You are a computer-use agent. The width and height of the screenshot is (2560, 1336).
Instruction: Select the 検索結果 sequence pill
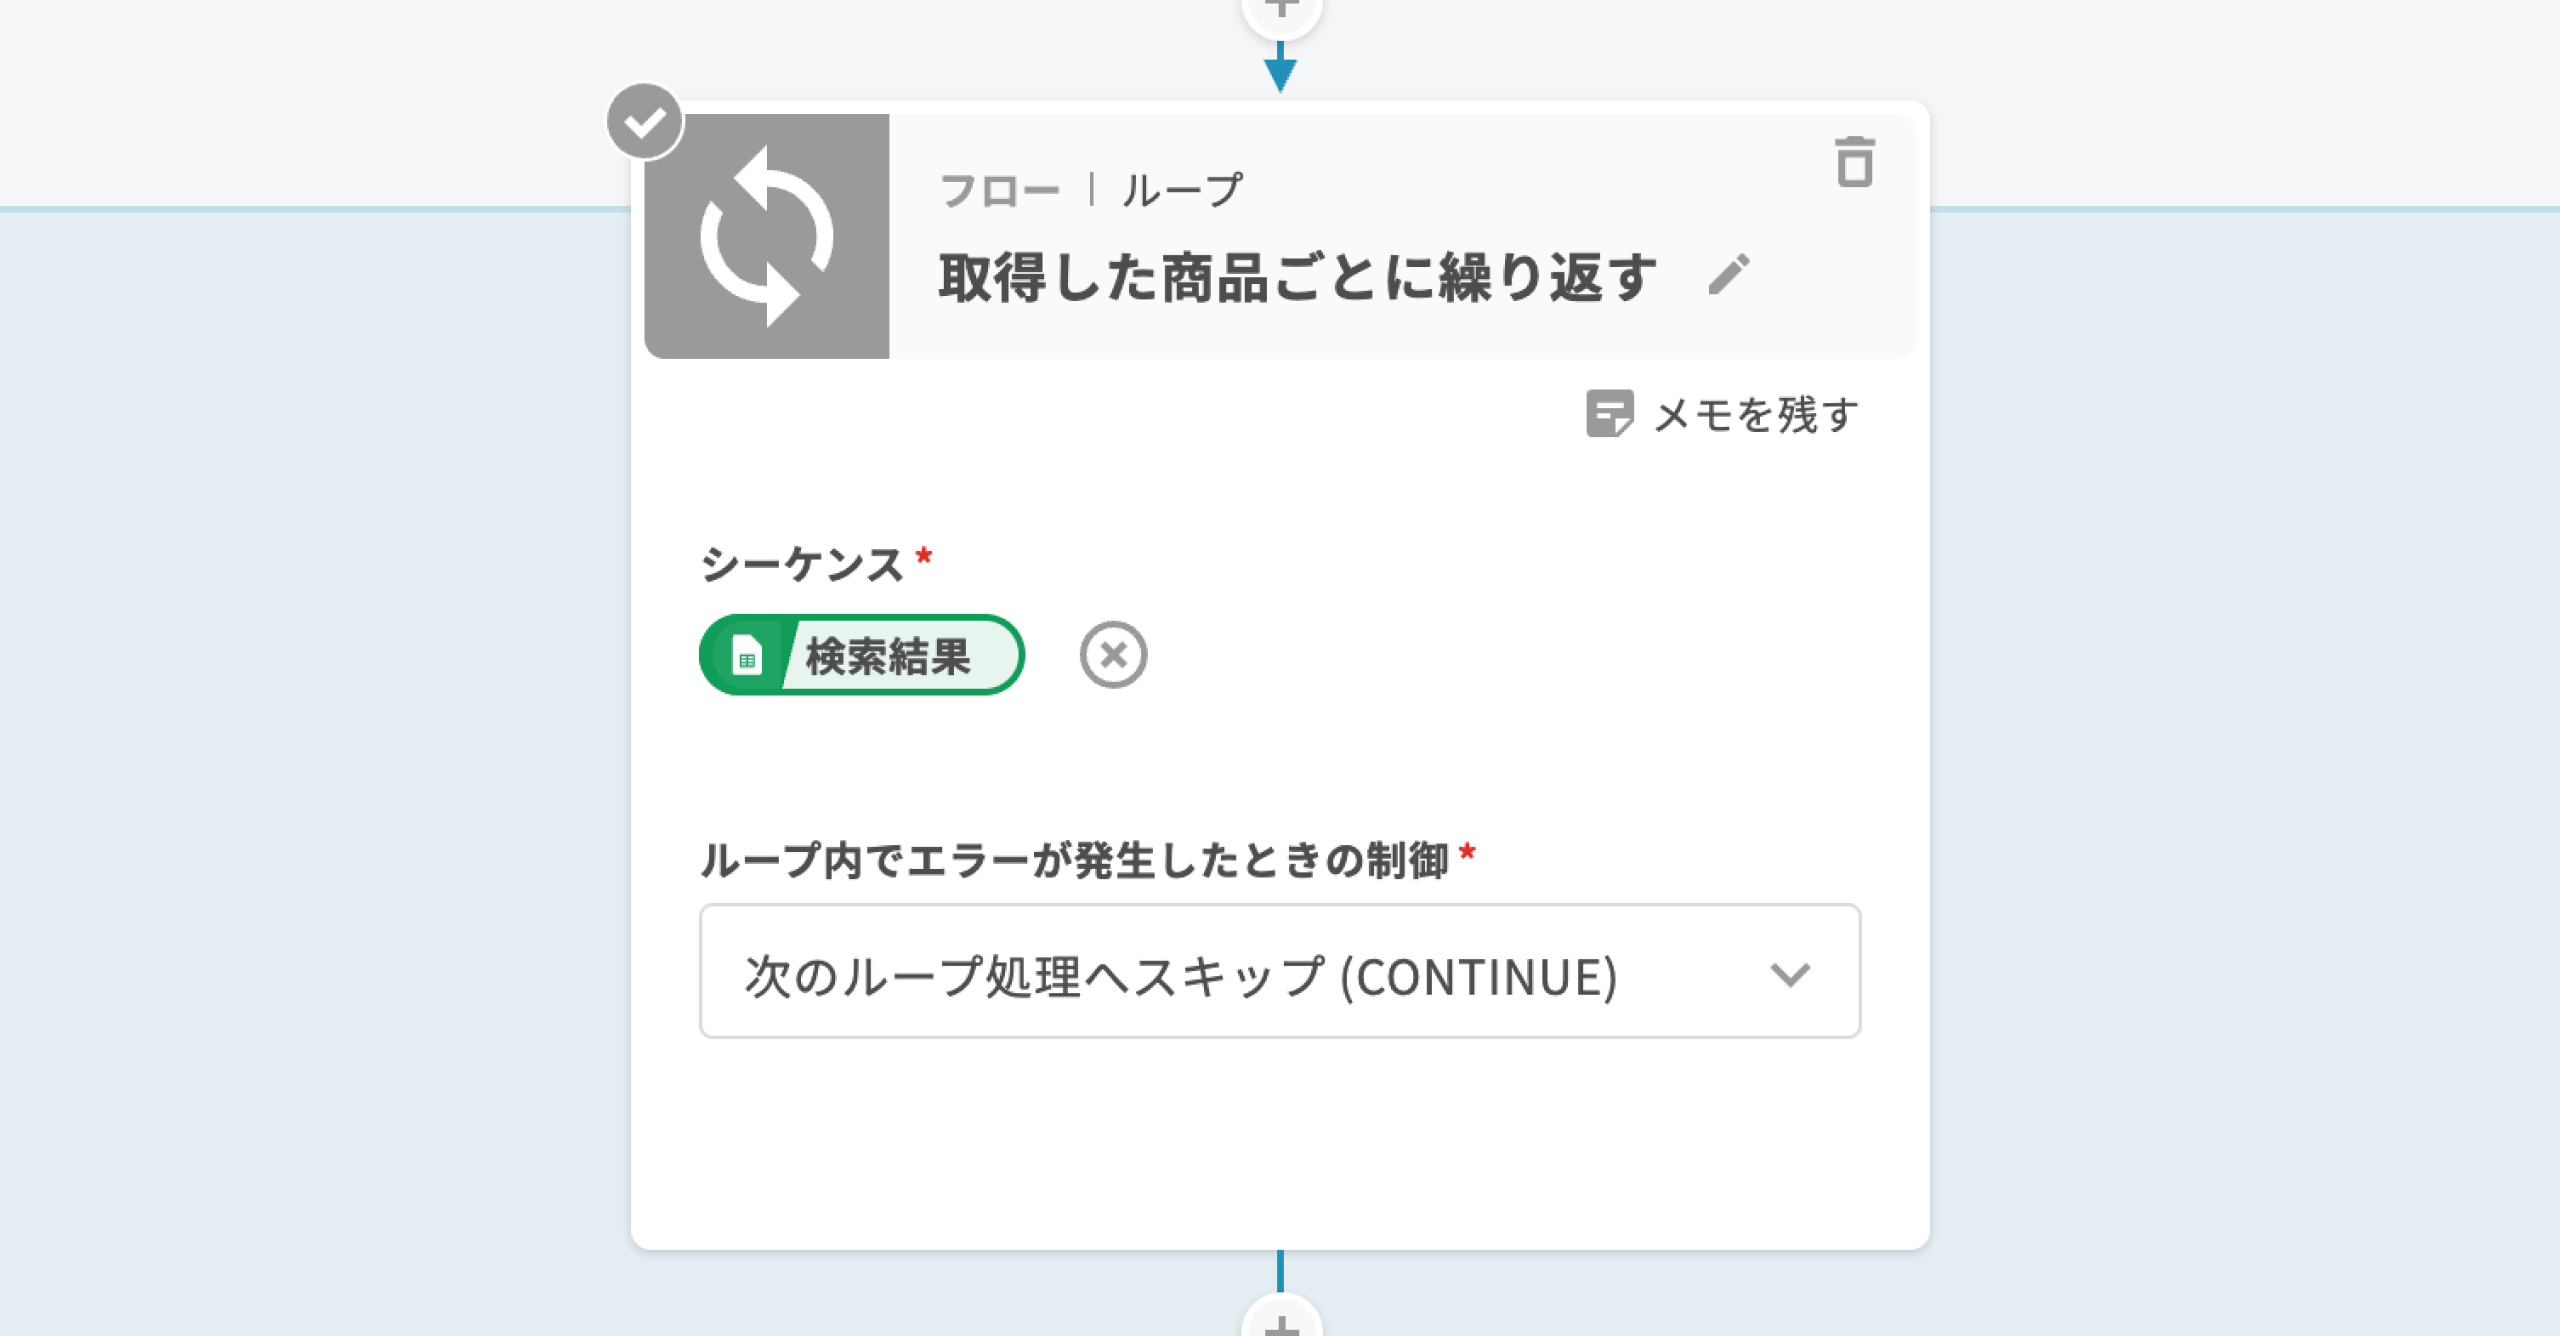(x=888, y=657)
